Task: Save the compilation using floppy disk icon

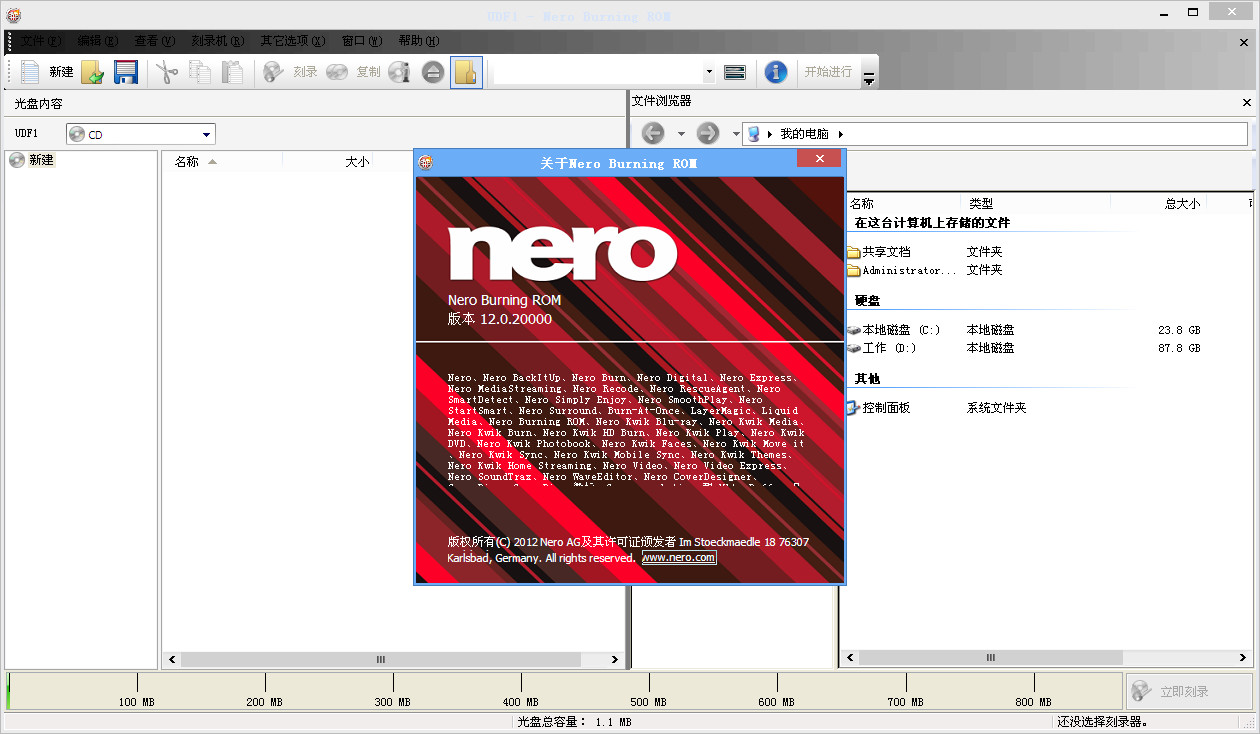Action: click(125, 71)
